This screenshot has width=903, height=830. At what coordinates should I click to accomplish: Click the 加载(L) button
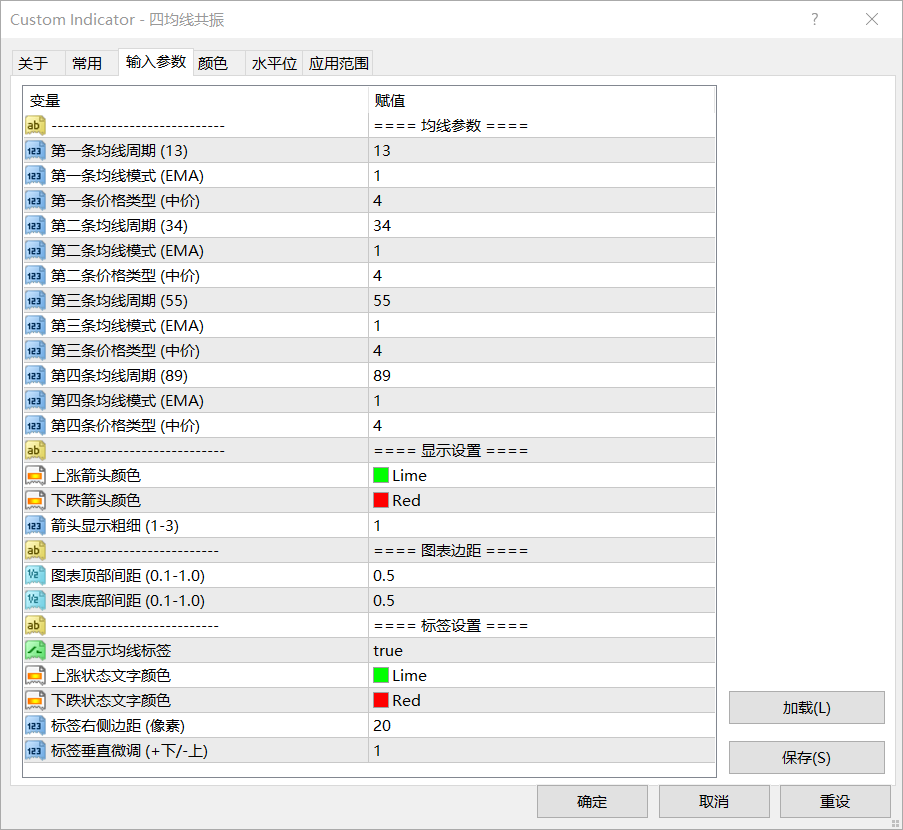(x=806, y=707)
